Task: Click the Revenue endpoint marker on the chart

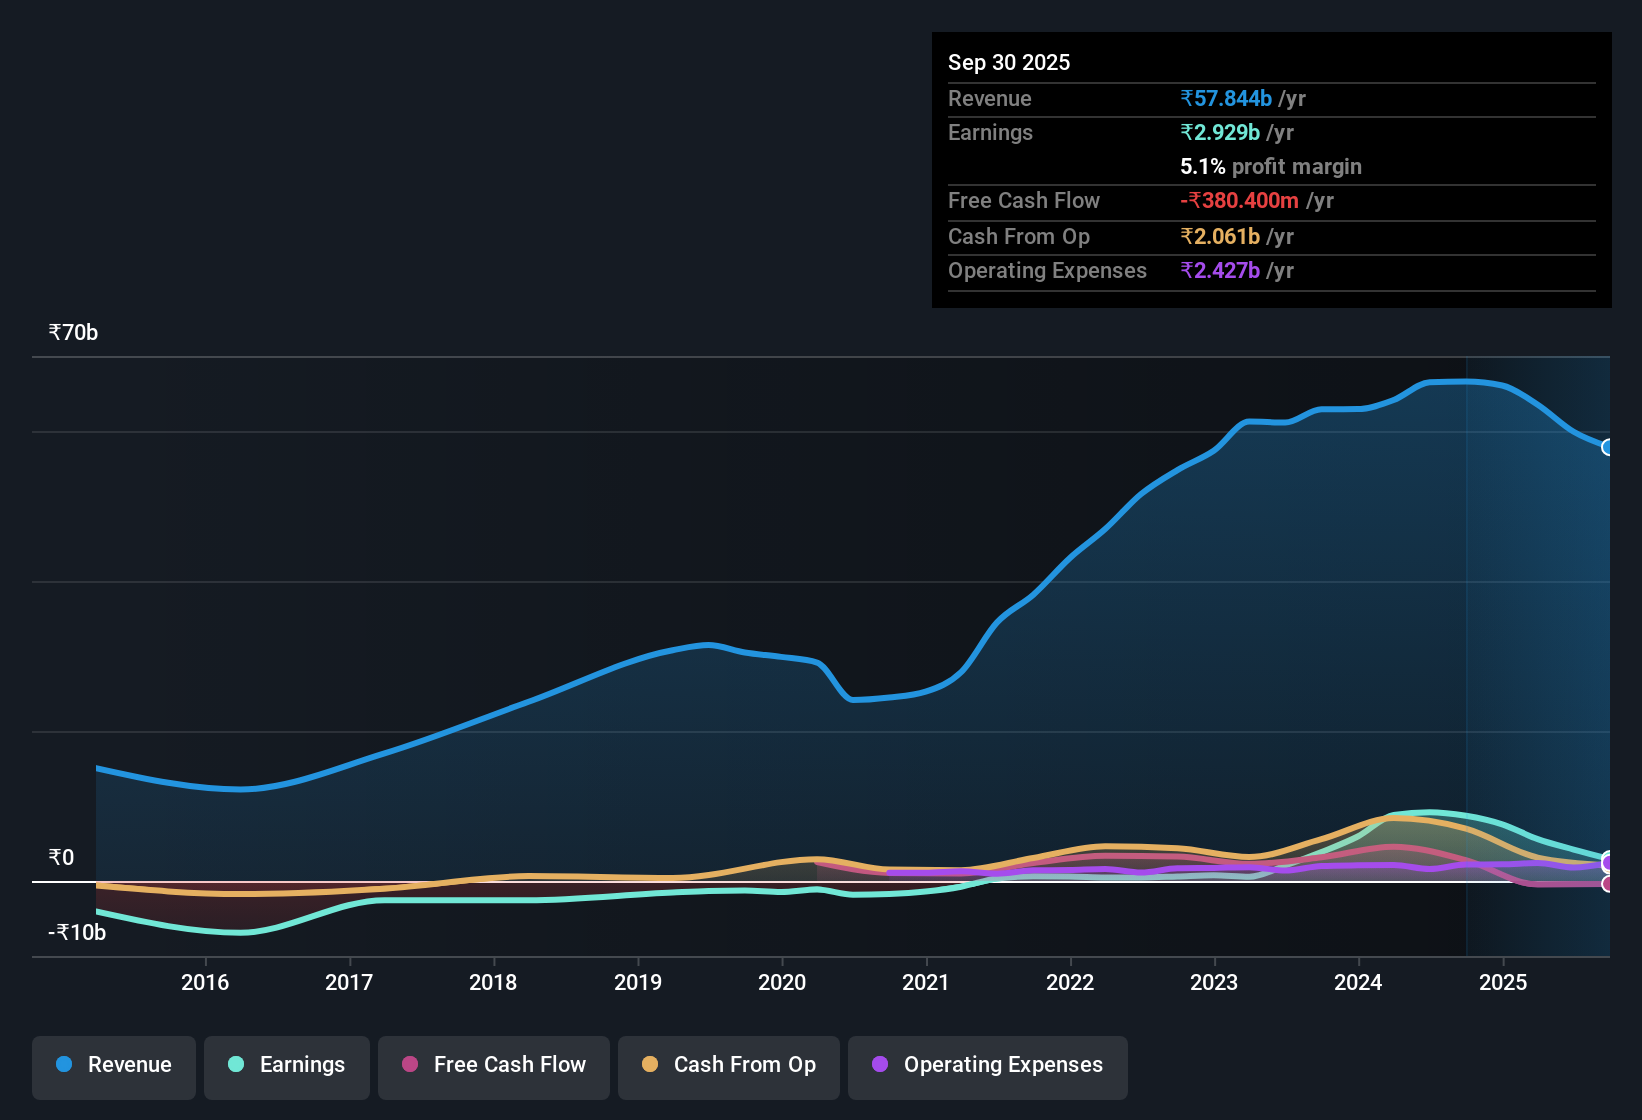Action: click(1607, 448)
